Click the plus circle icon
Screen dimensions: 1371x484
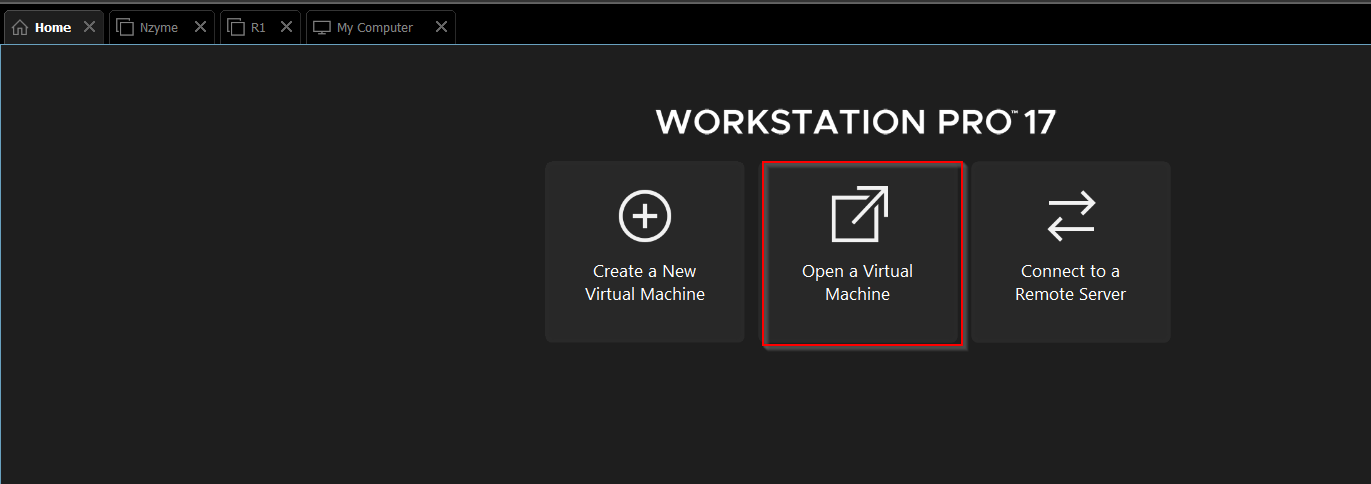click(x=644, y=216)
